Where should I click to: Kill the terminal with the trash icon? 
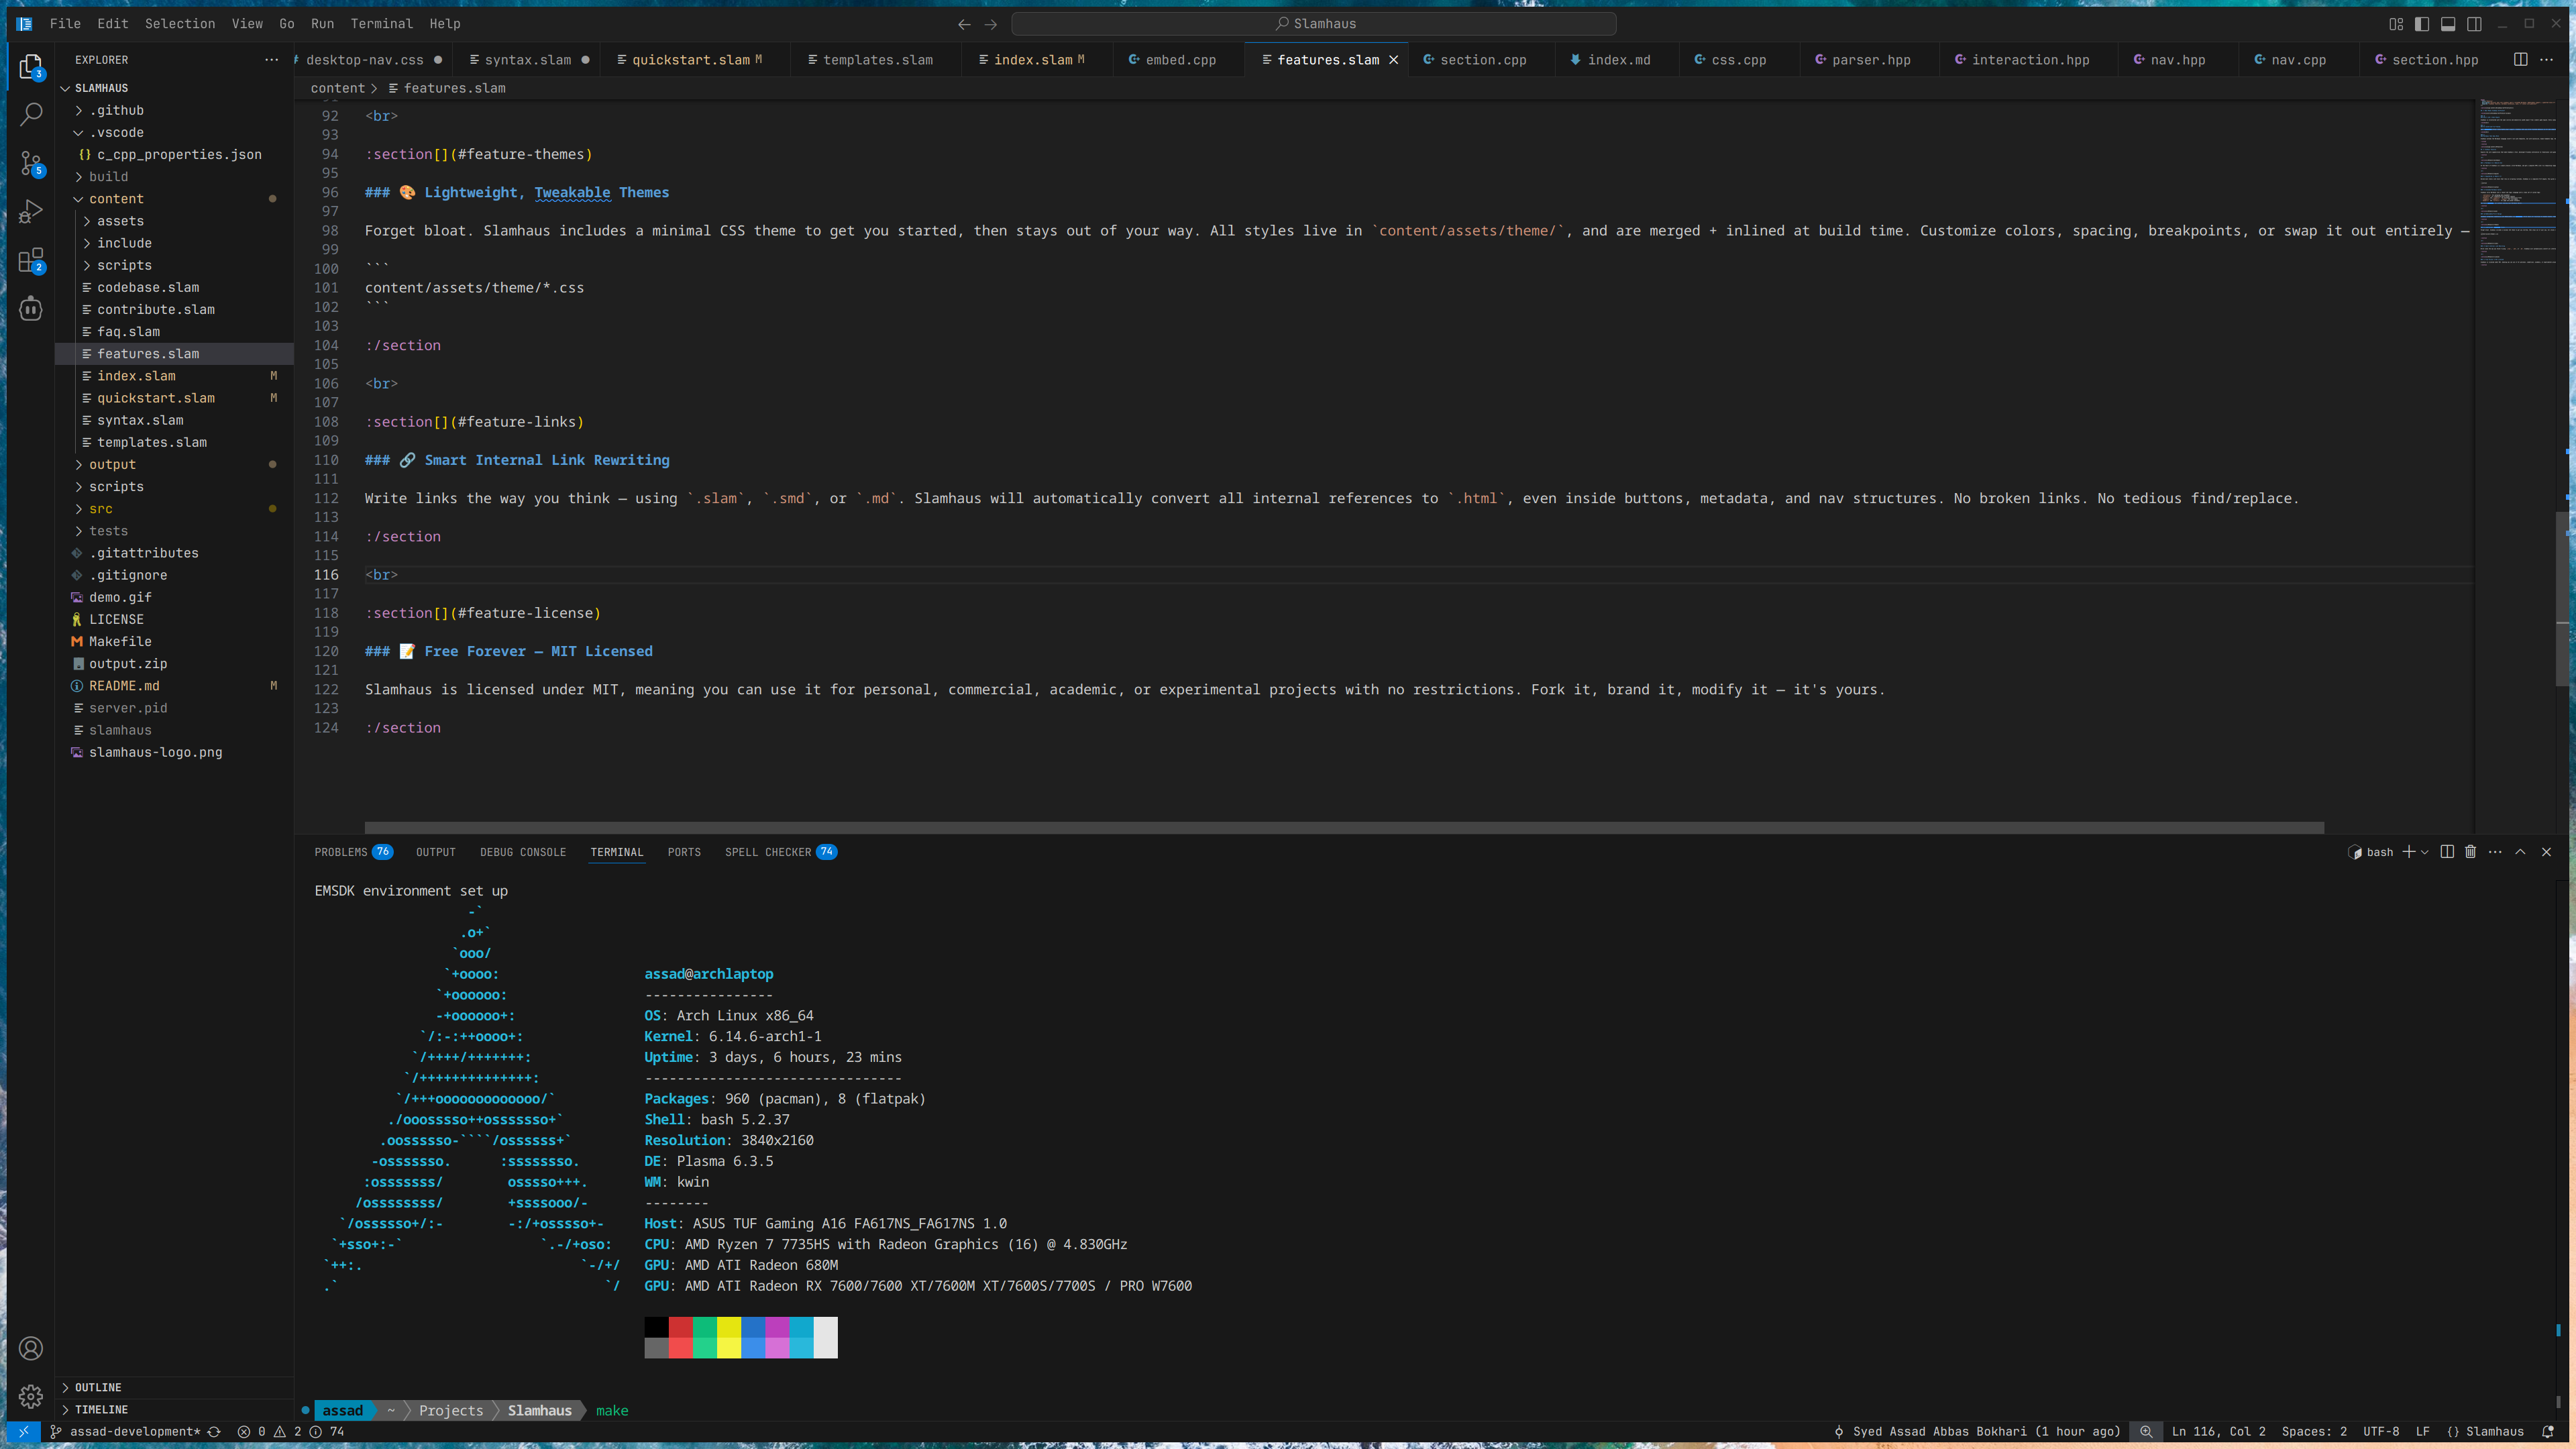click(x=2471, y=852)
